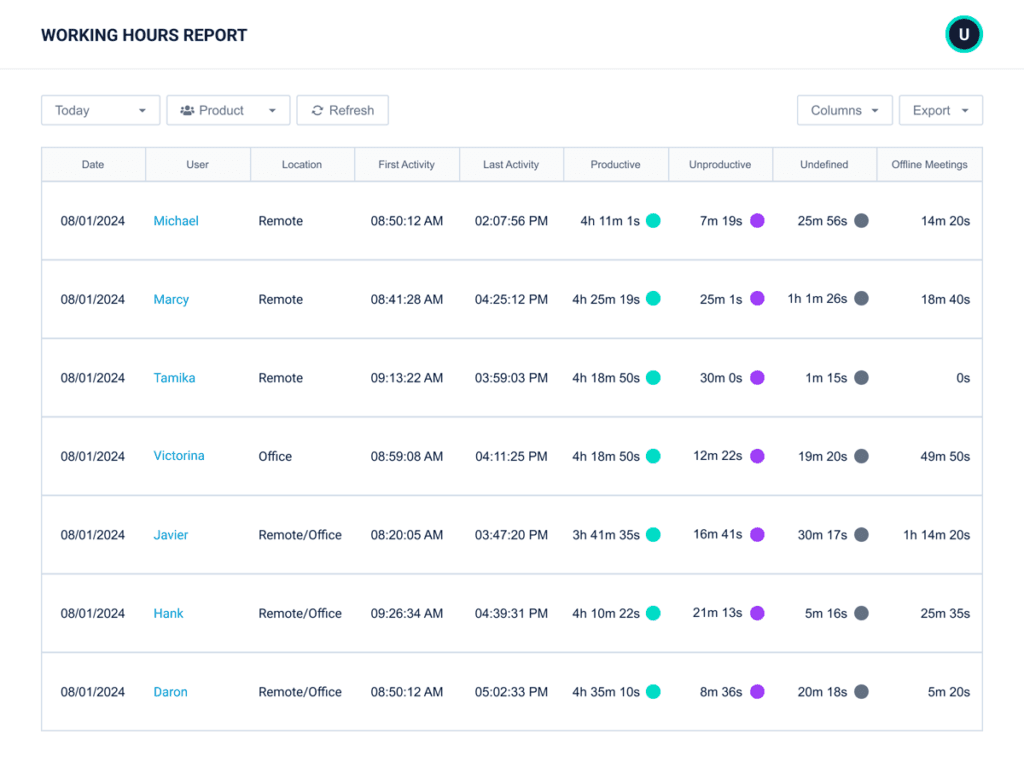Viewport: 1024px width, 768px height.
Task: Click the teal productive indicator in Michael's row
Action: [653, 220]
